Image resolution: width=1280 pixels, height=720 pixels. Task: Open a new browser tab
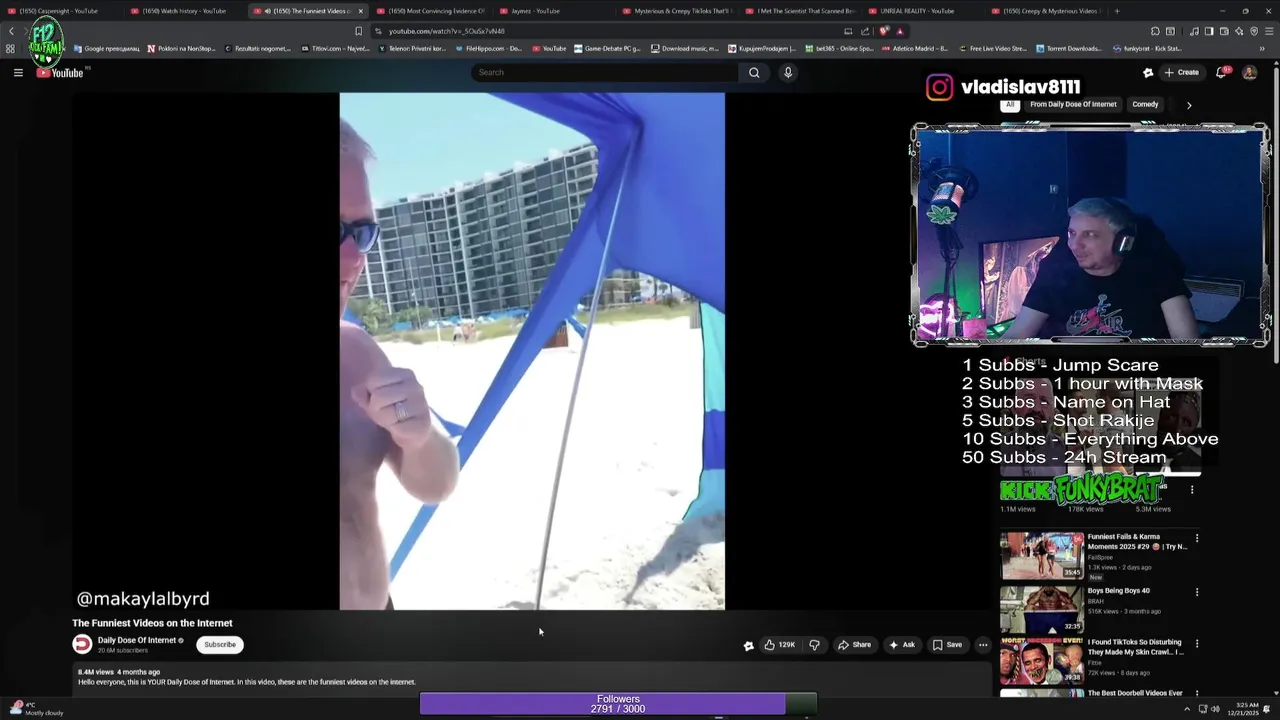[1117, 11]
